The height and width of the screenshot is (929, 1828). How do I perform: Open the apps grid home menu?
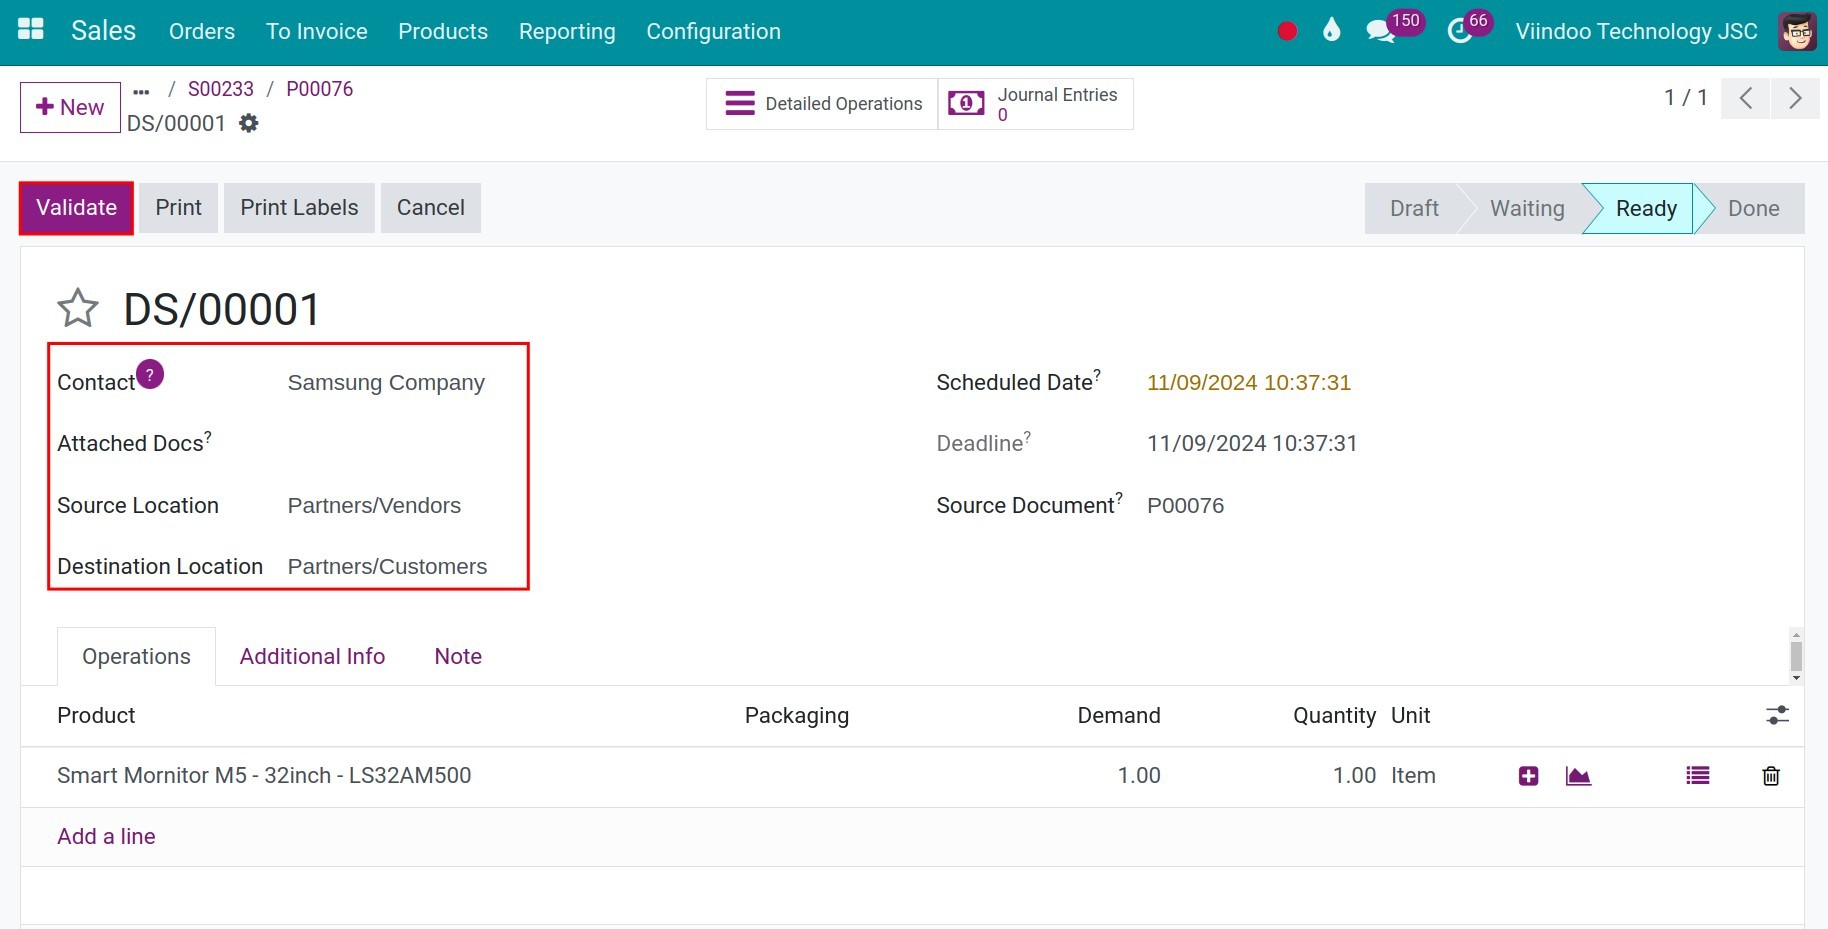click(31, 30)
